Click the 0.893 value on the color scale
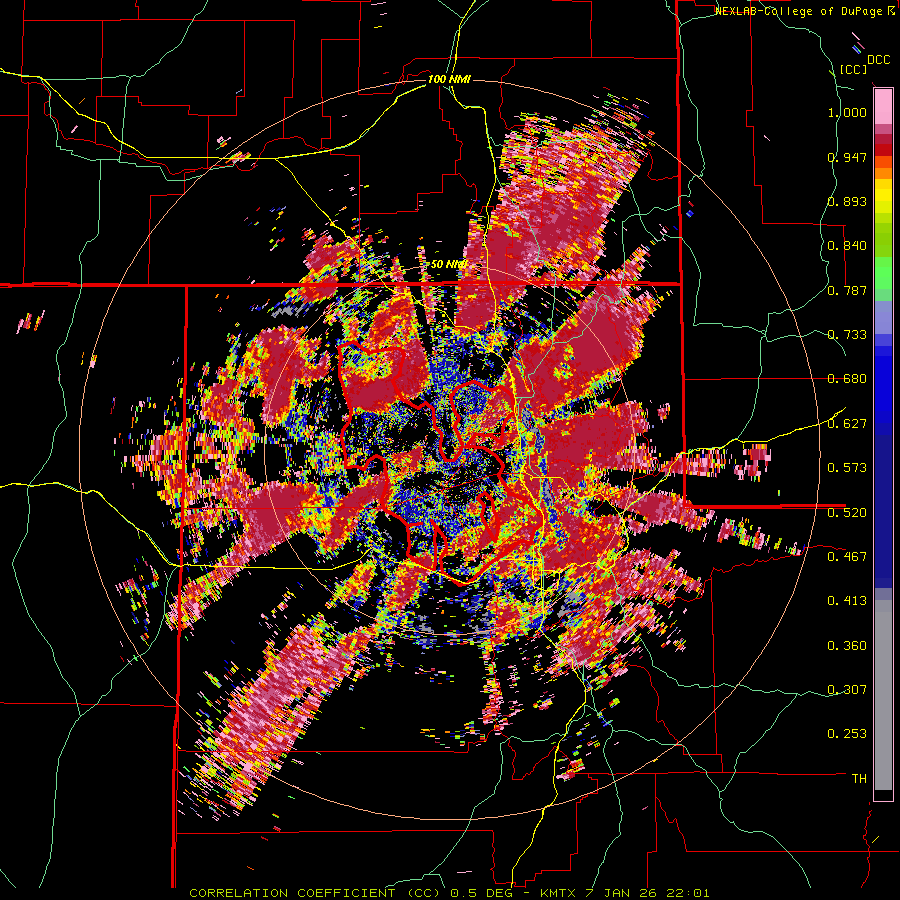This screenshot has width=900, height=900. 847,201
